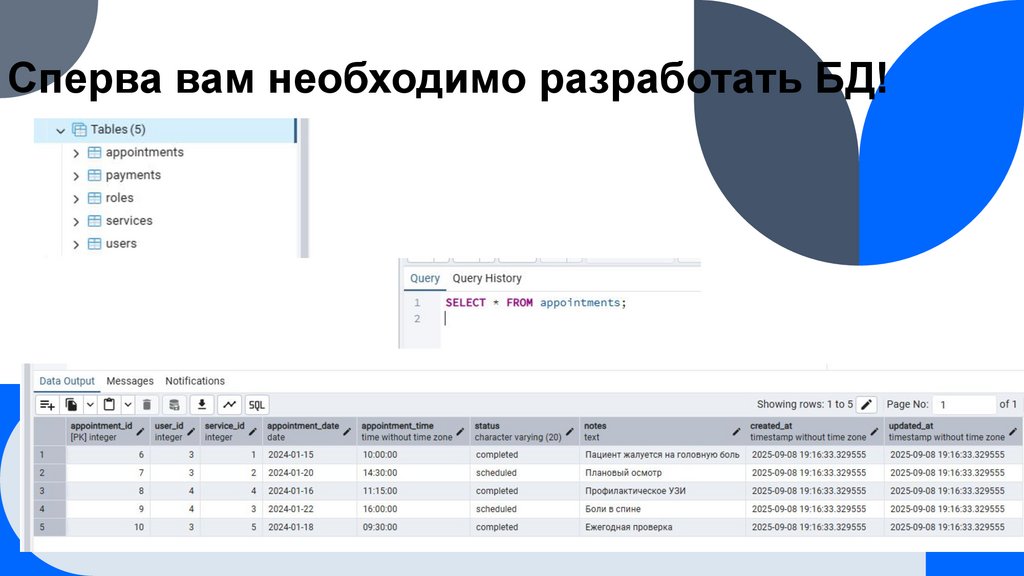Click the SELECT query line in editor

[536, 303]
